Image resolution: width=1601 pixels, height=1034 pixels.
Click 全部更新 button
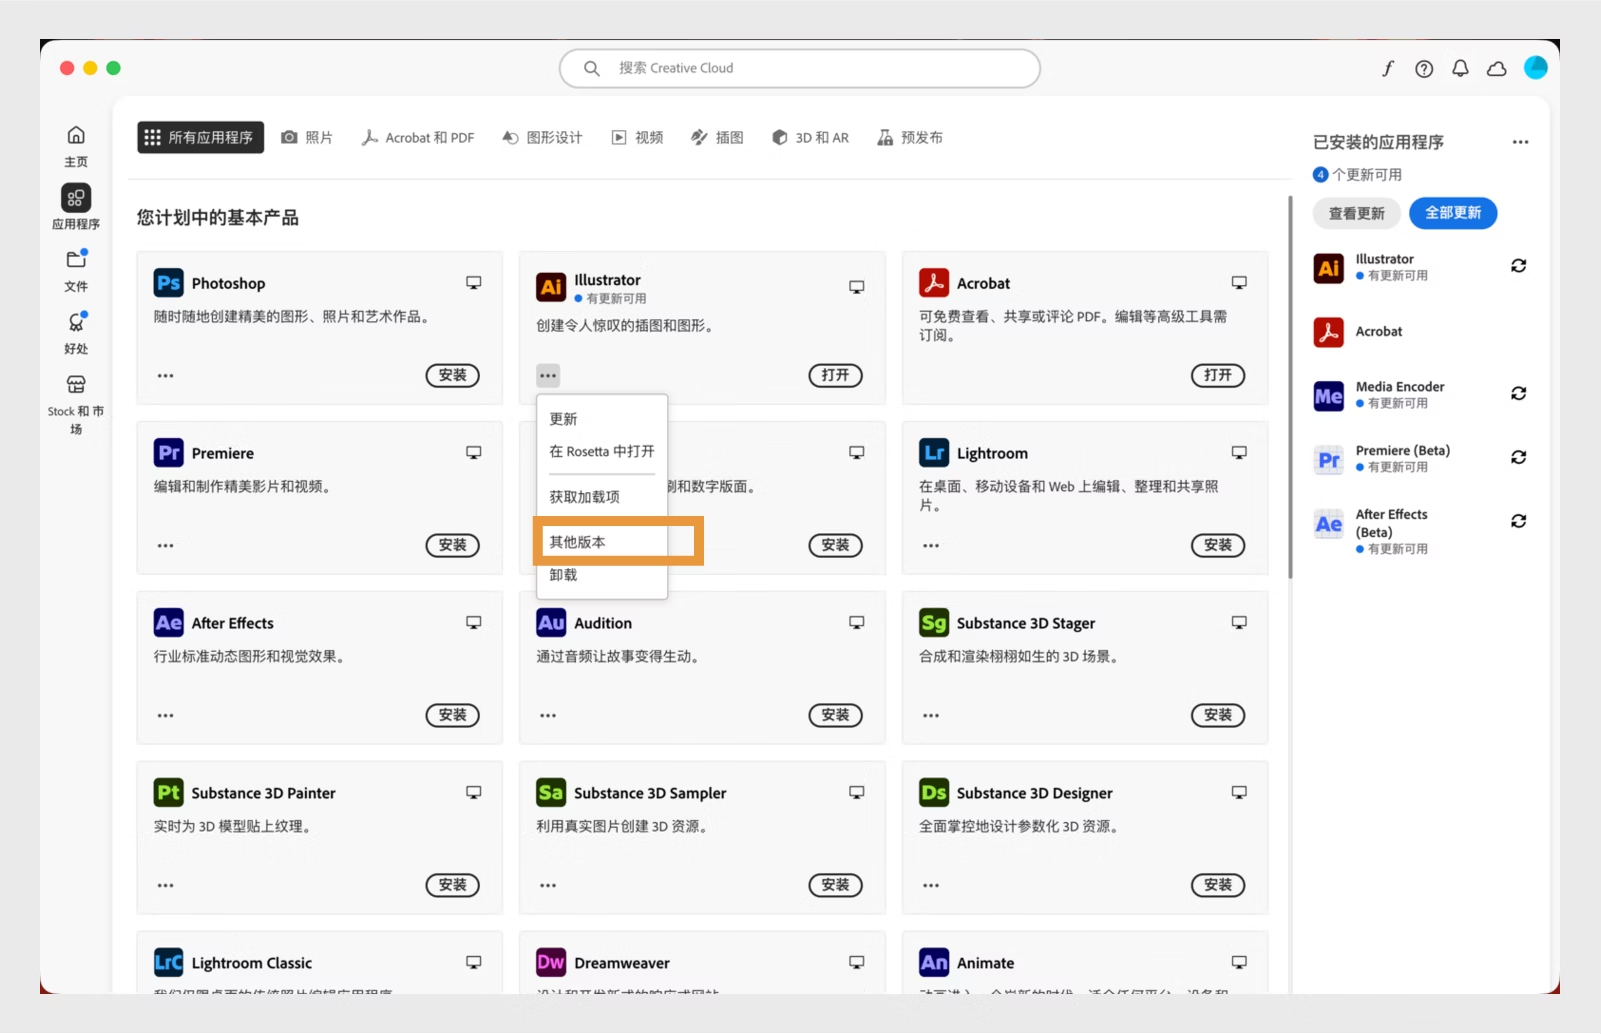(x=1453, y=213)
